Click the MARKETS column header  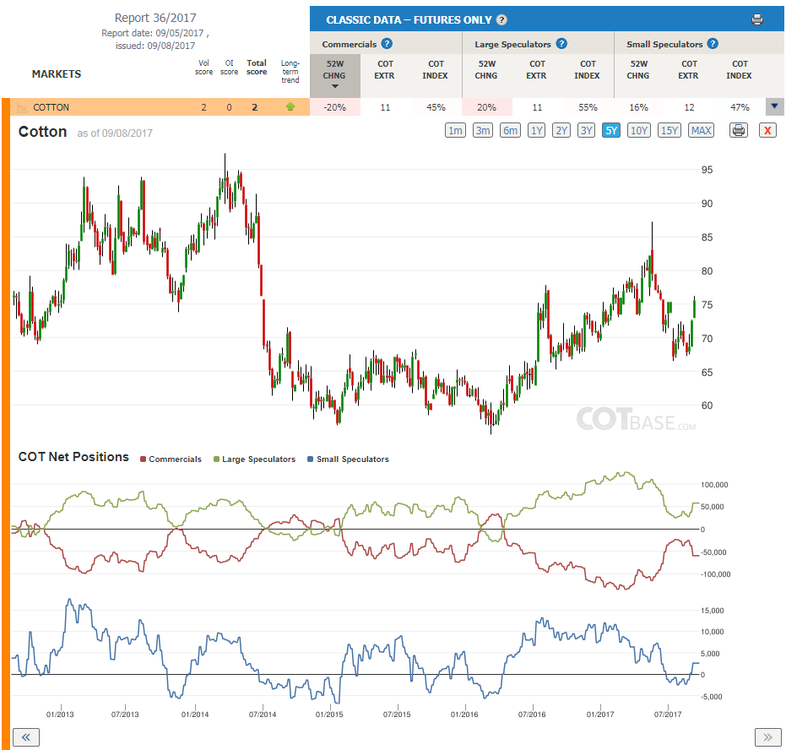click(57, 74)
